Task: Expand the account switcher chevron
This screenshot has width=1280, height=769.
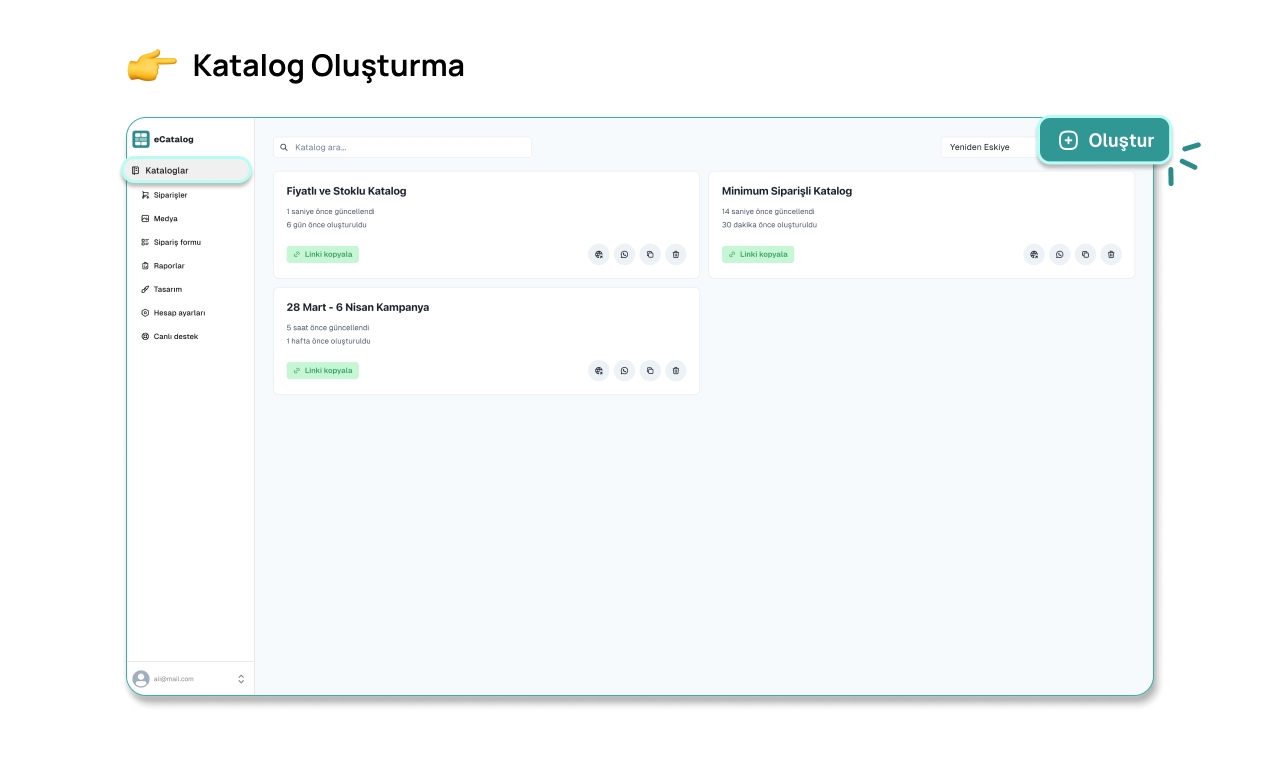Action: click(241, 679)
